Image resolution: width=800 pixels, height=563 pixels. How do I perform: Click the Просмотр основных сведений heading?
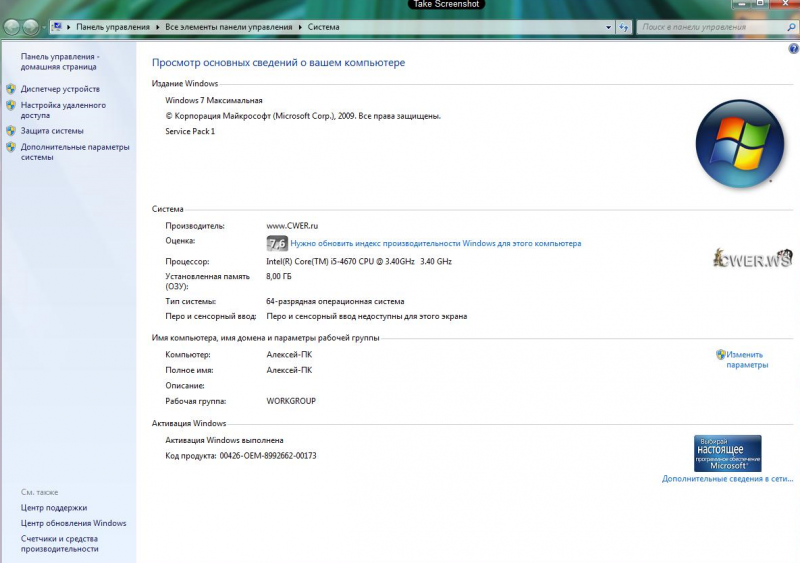[x=279, y=63]
